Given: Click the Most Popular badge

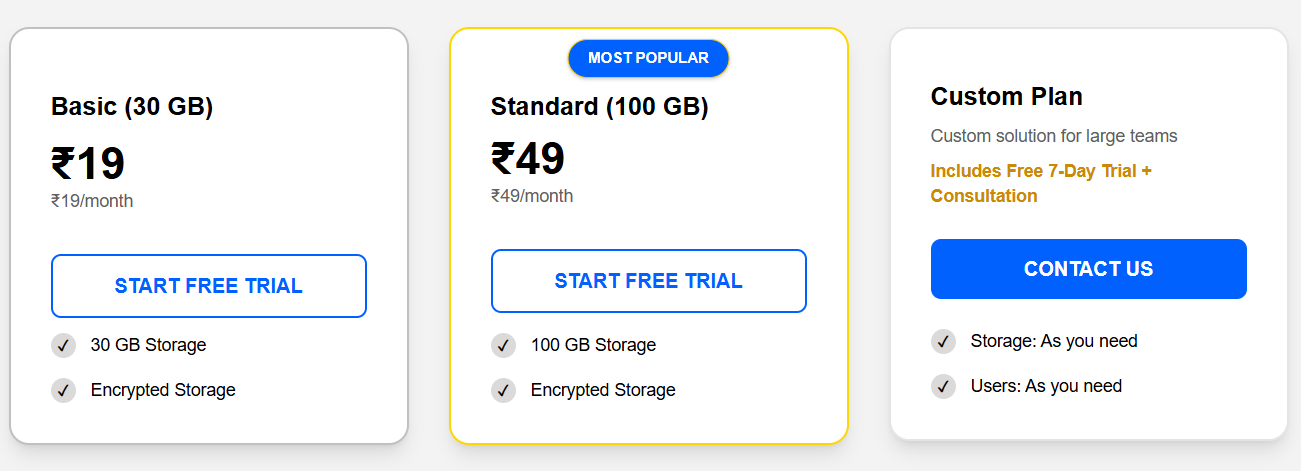Looking at the screenshot, I should coord(648,58).
